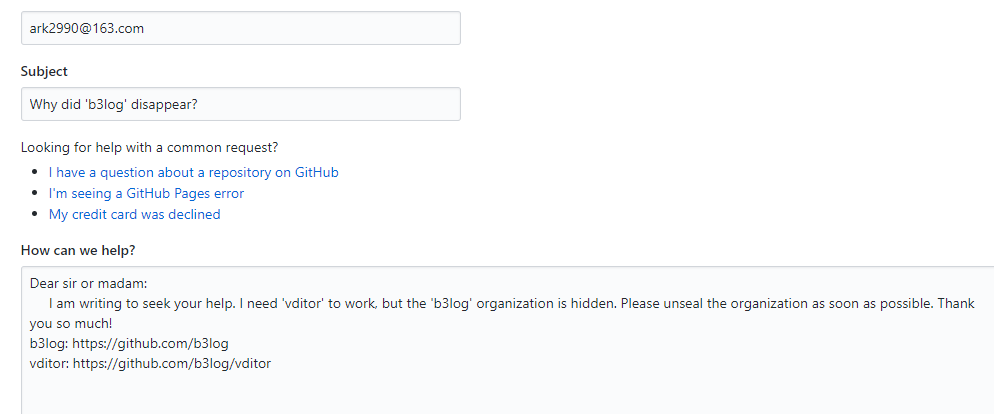Click bullet beside GitHub Pages error link
Image resolution: width=994 pixels, height=414 pixels.
(x=36, y=194)
